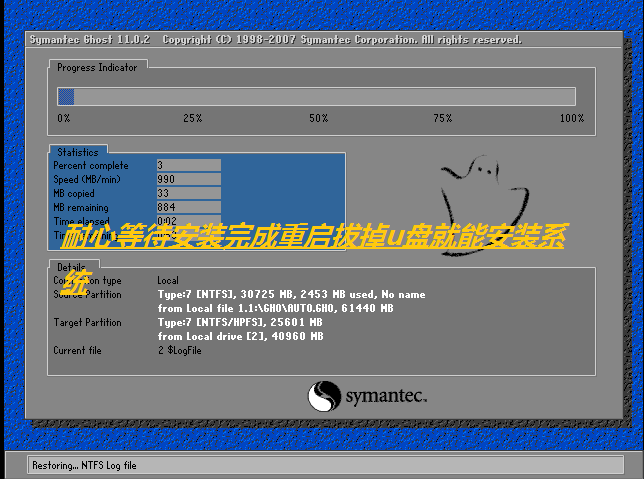
Task: Click the Symantec brand name text
Action: click(x=387, y=397)
